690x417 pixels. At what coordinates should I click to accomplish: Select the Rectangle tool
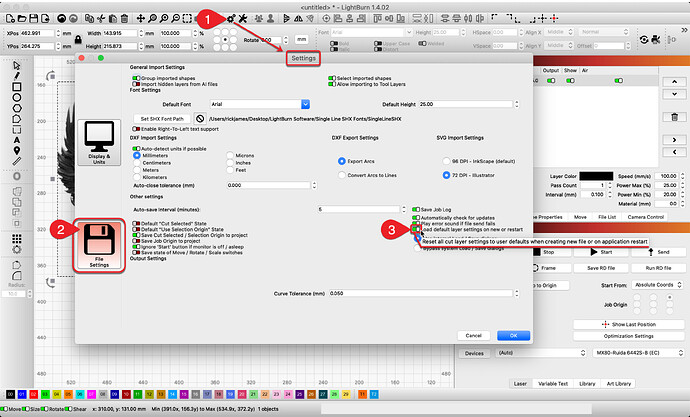(x=17, y=87)
